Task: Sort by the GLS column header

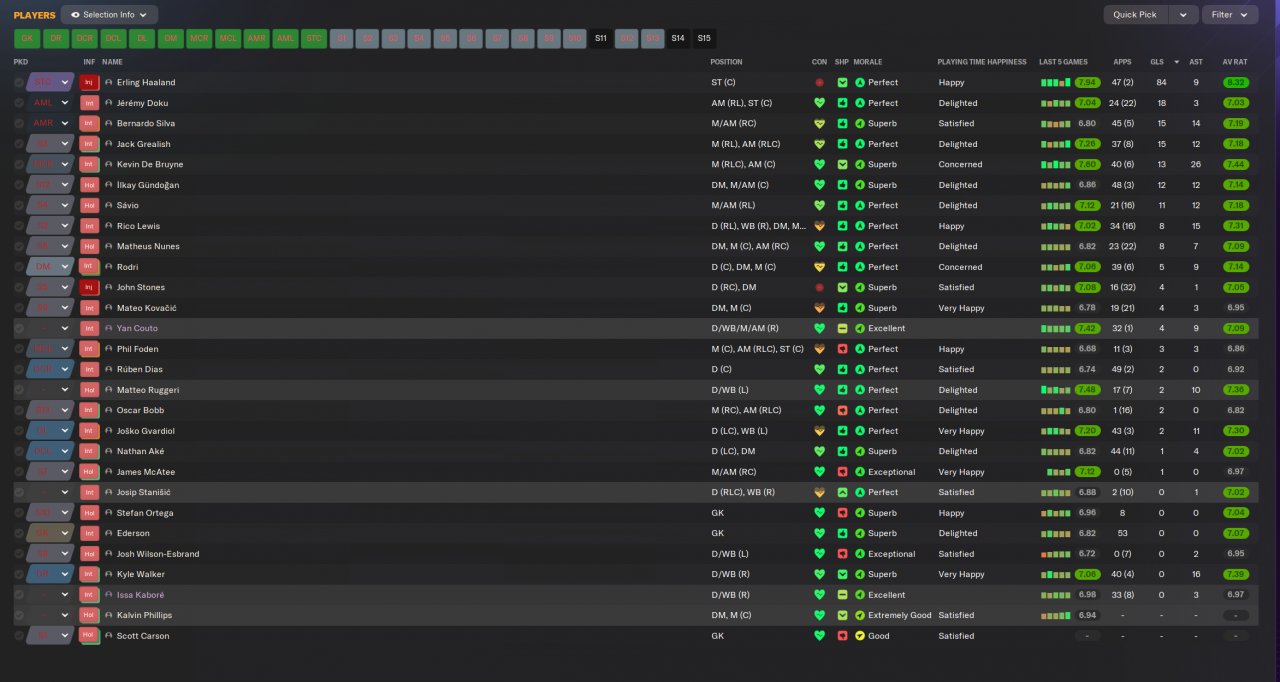Action: (x=1158, y=62)
